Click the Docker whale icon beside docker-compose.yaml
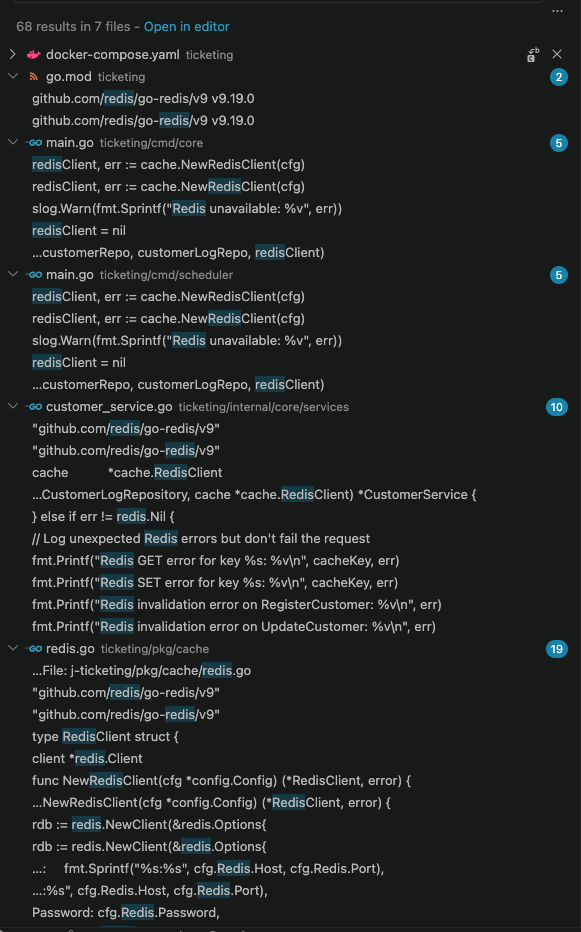The height and width of the screenshot is (932, 581). tap(34, 55)
